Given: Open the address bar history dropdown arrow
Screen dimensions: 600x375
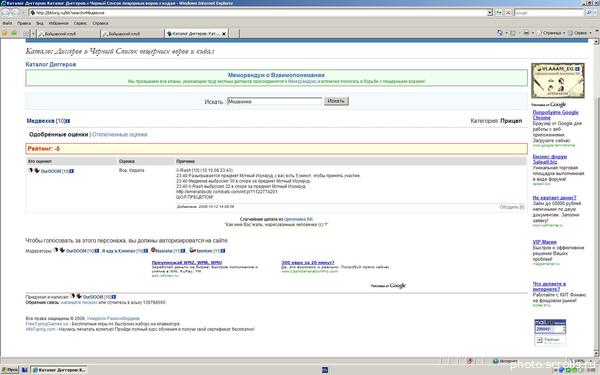Looking at the screenshot, I should pos(490,13).
